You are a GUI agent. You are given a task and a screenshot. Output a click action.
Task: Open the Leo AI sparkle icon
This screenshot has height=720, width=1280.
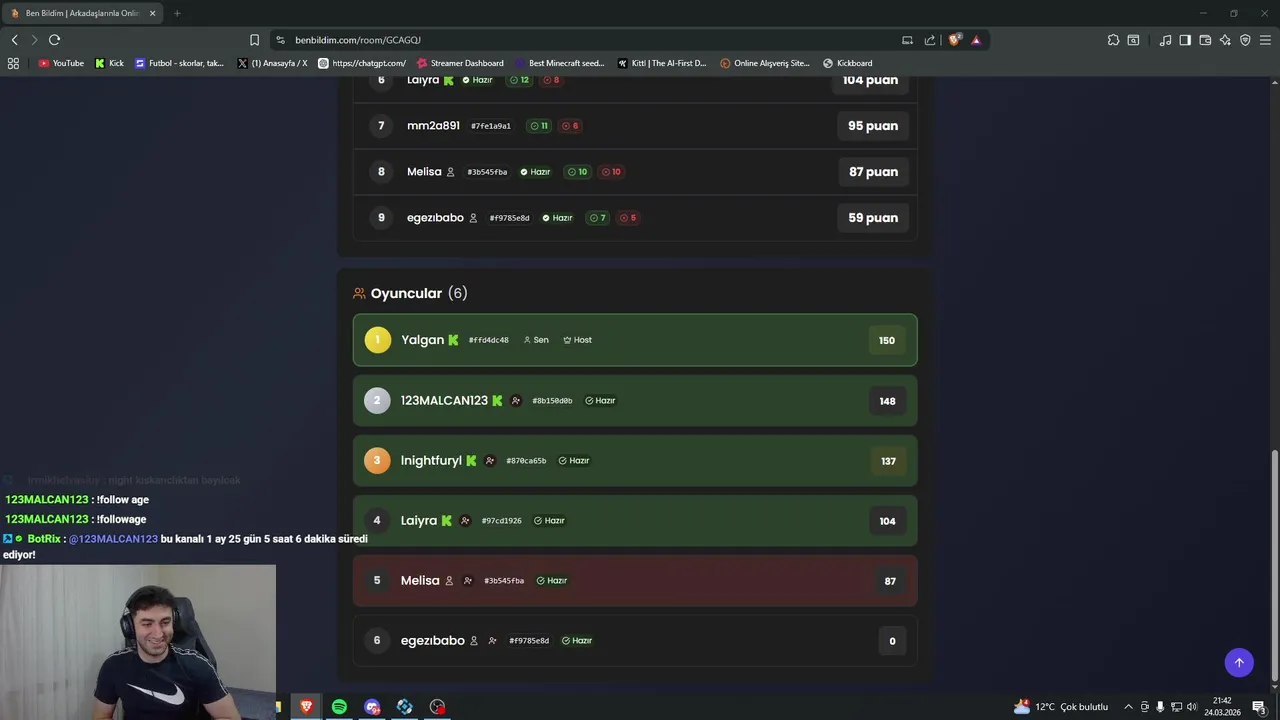[1225, 40]
